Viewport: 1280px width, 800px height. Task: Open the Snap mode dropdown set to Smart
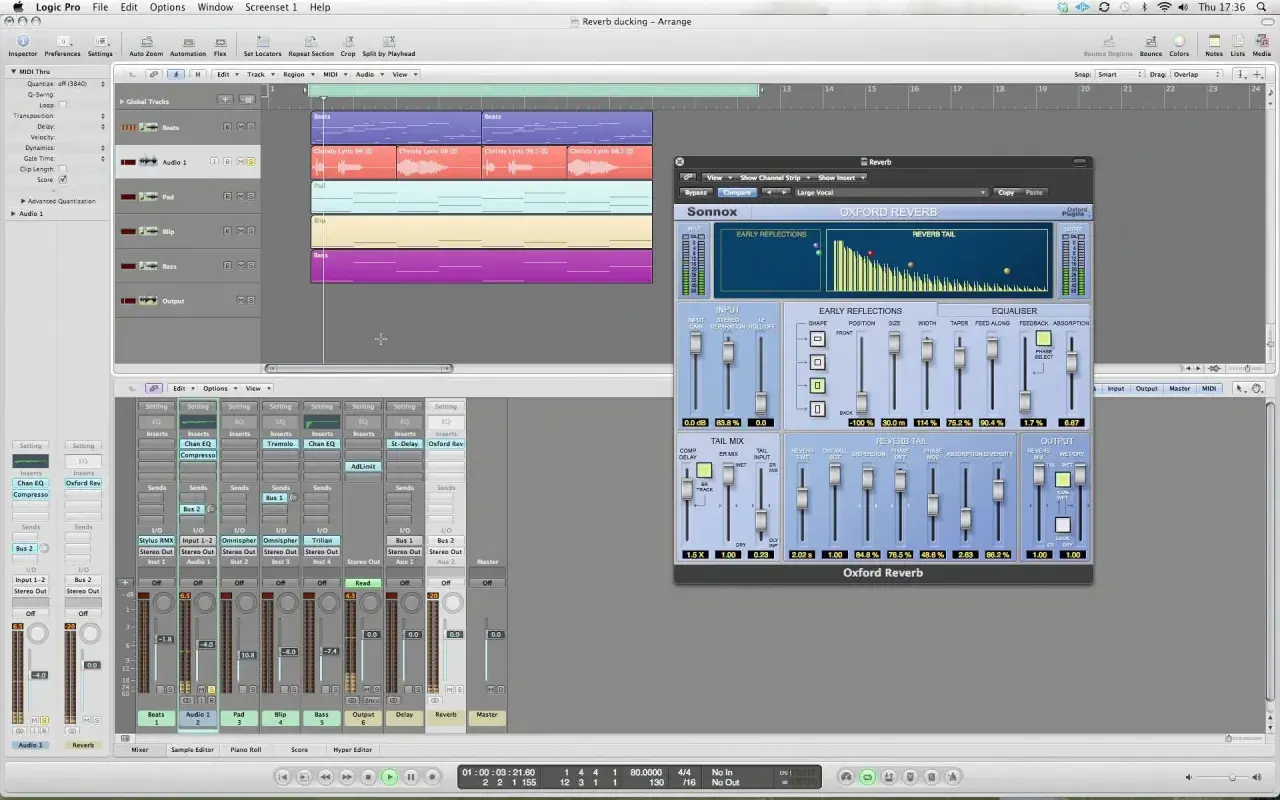pyautogui.click(x=1118, y=74)
